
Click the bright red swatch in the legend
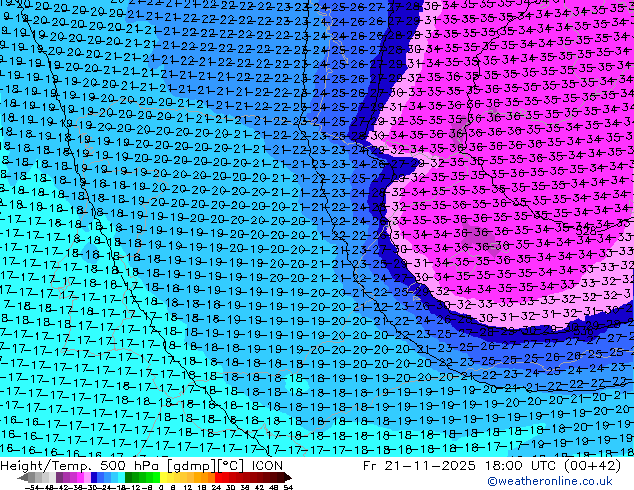(x=218, y=477)
